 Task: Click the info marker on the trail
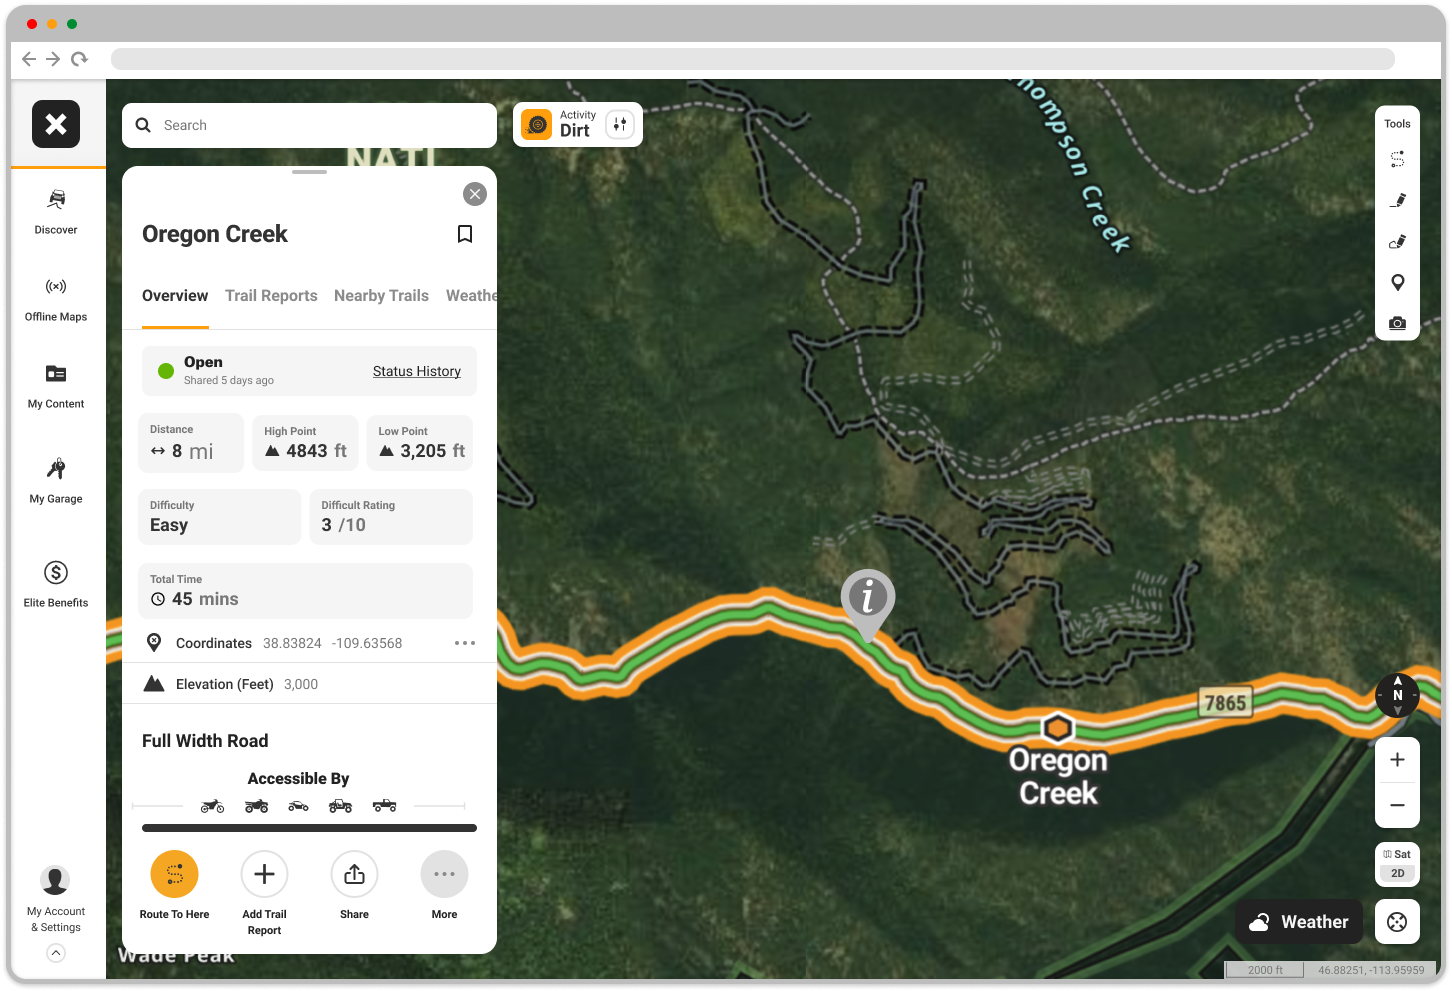pyautogui.click(x=868, y=603)
